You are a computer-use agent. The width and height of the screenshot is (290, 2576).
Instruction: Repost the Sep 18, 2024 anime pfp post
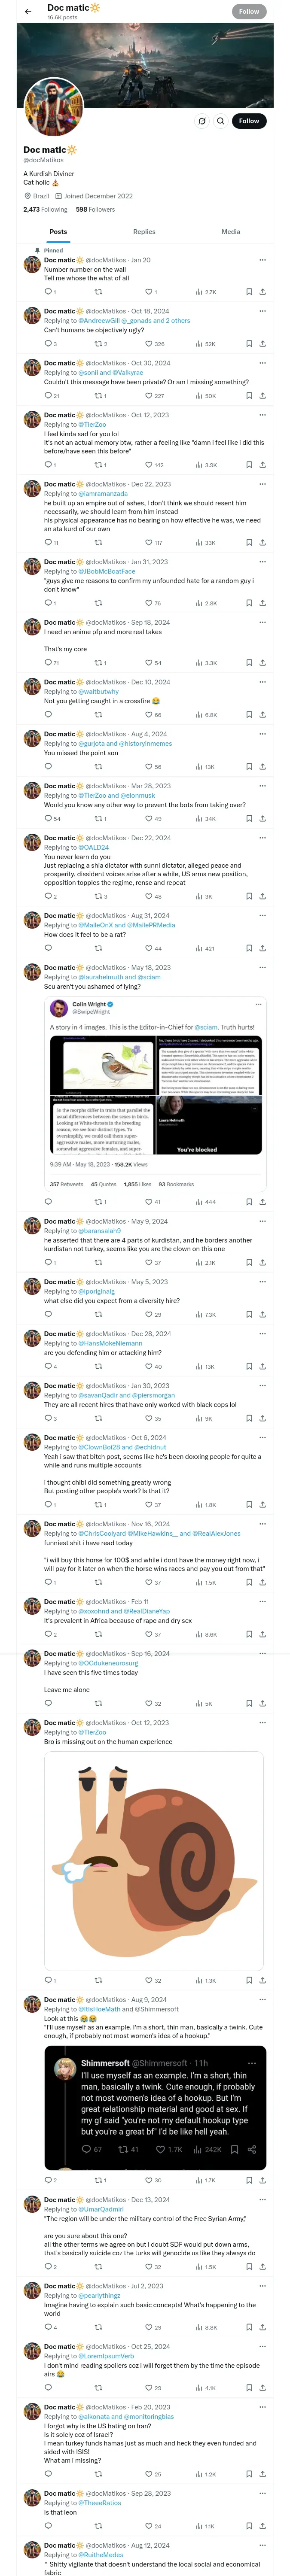(x=98, y=663)
